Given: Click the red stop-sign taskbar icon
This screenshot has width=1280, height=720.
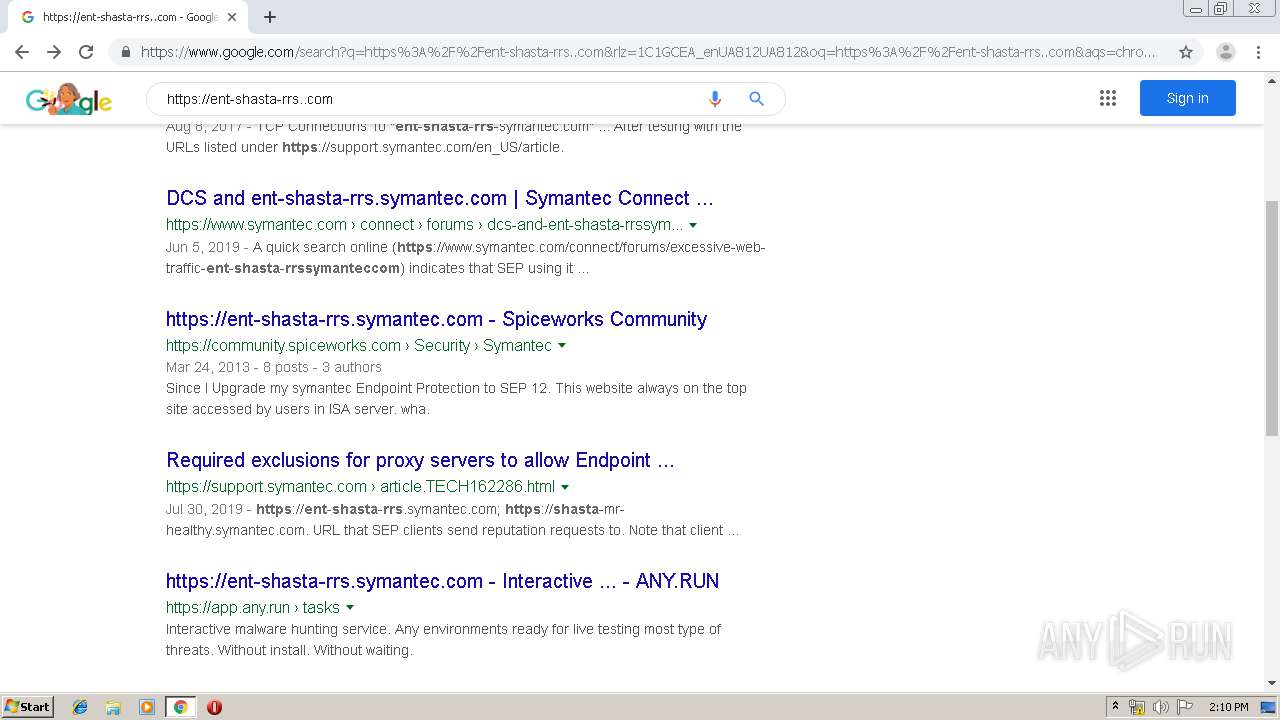Looking at the screenshot, I should pyautogui.click(x=214, y=707).
